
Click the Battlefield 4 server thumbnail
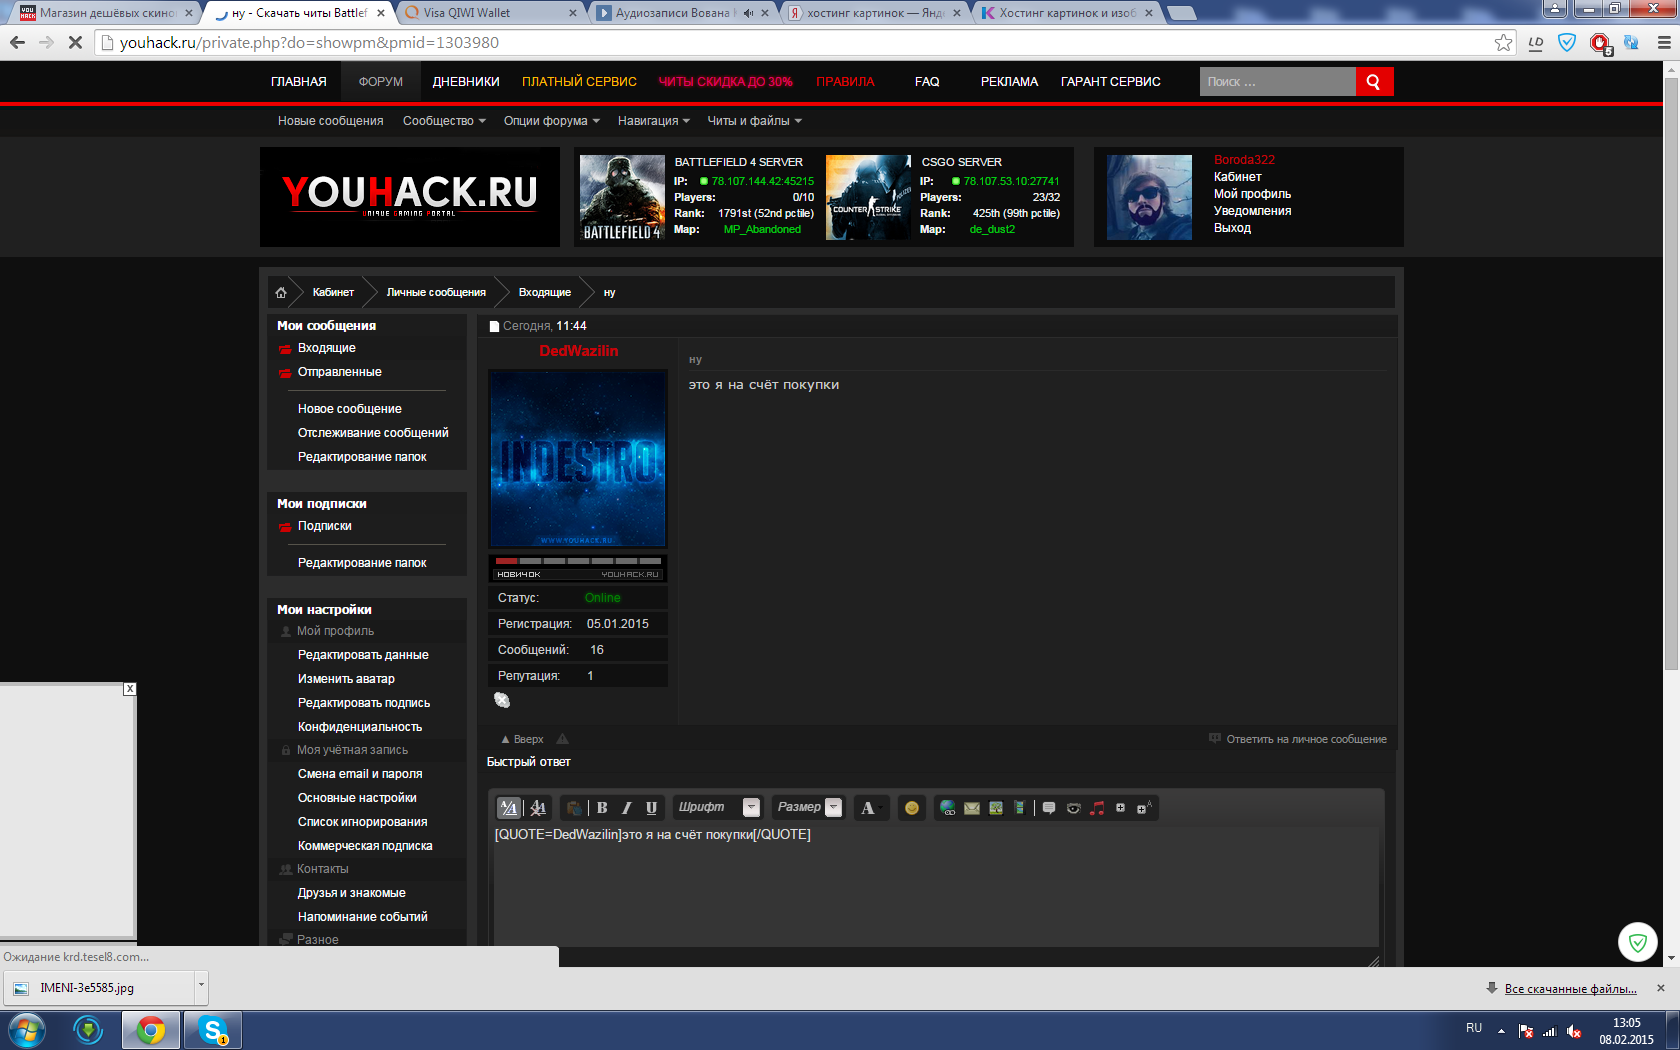click(x=622, y=197)
